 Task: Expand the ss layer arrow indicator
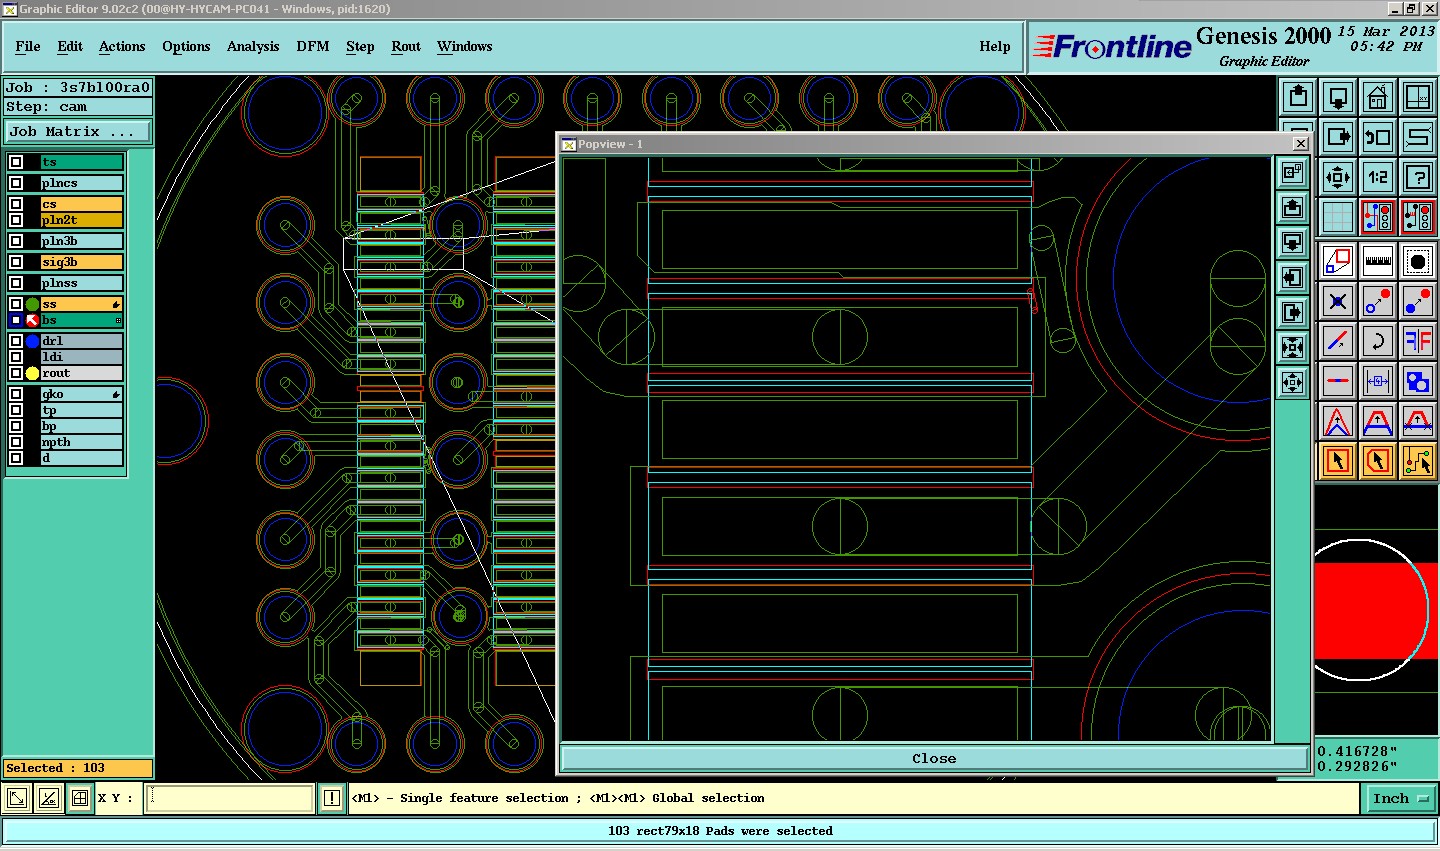(116, 304)
